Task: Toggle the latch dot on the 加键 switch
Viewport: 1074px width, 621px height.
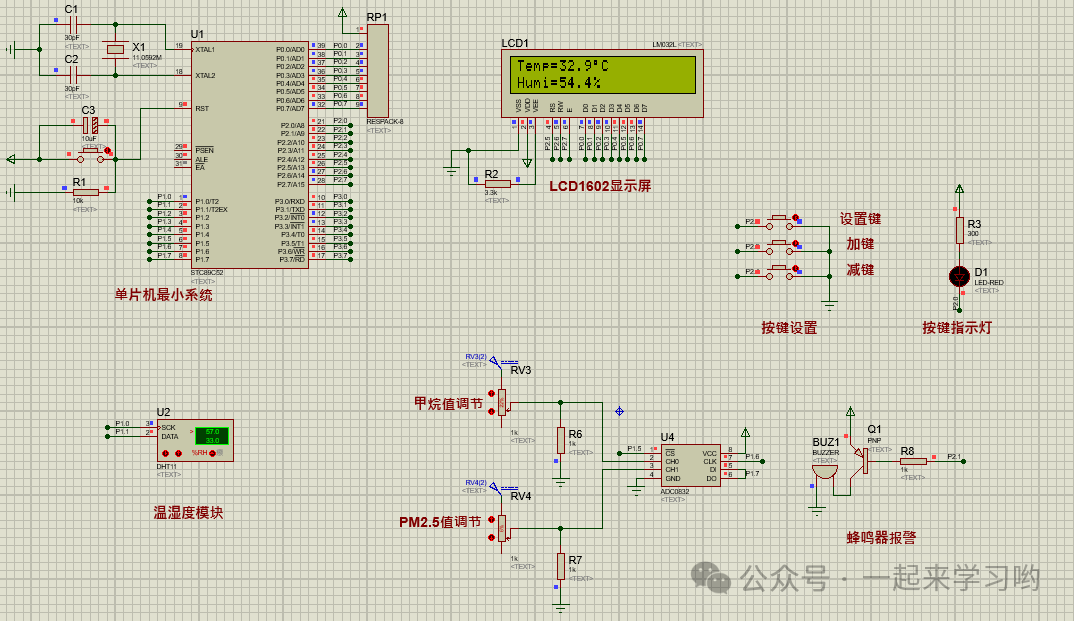Action: coord(795,243)
